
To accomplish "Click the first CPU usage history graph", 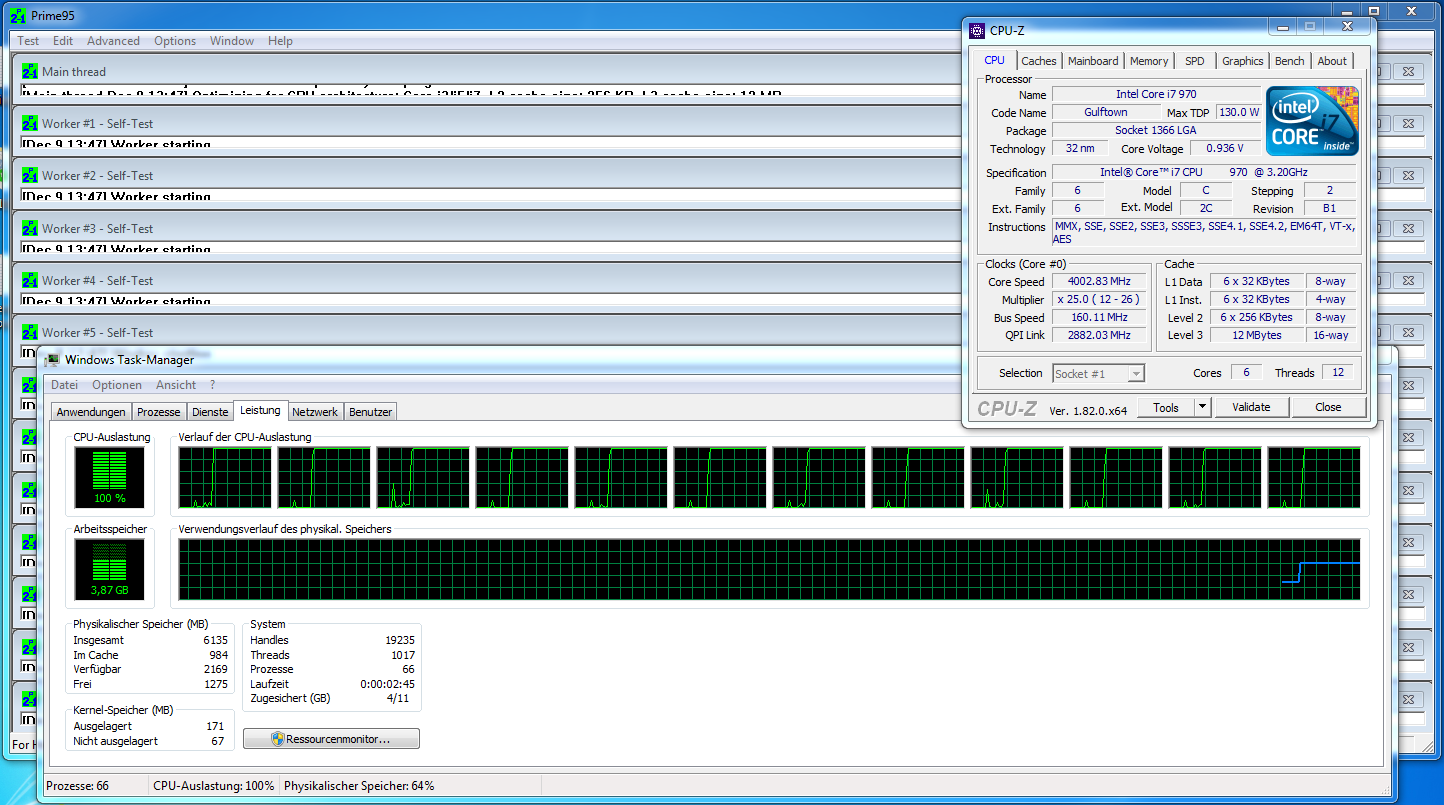I will click(225, 477).
